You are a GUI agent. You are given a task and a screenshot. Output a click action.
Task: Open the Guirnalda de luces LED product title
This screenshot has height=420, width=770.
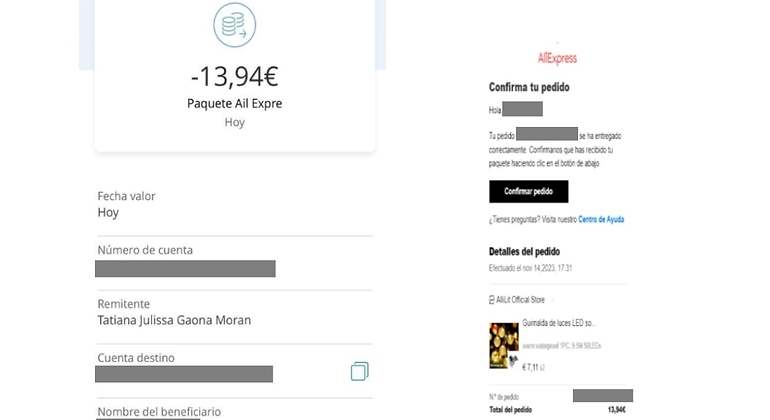pyautogui.click(x=558, y=323)
